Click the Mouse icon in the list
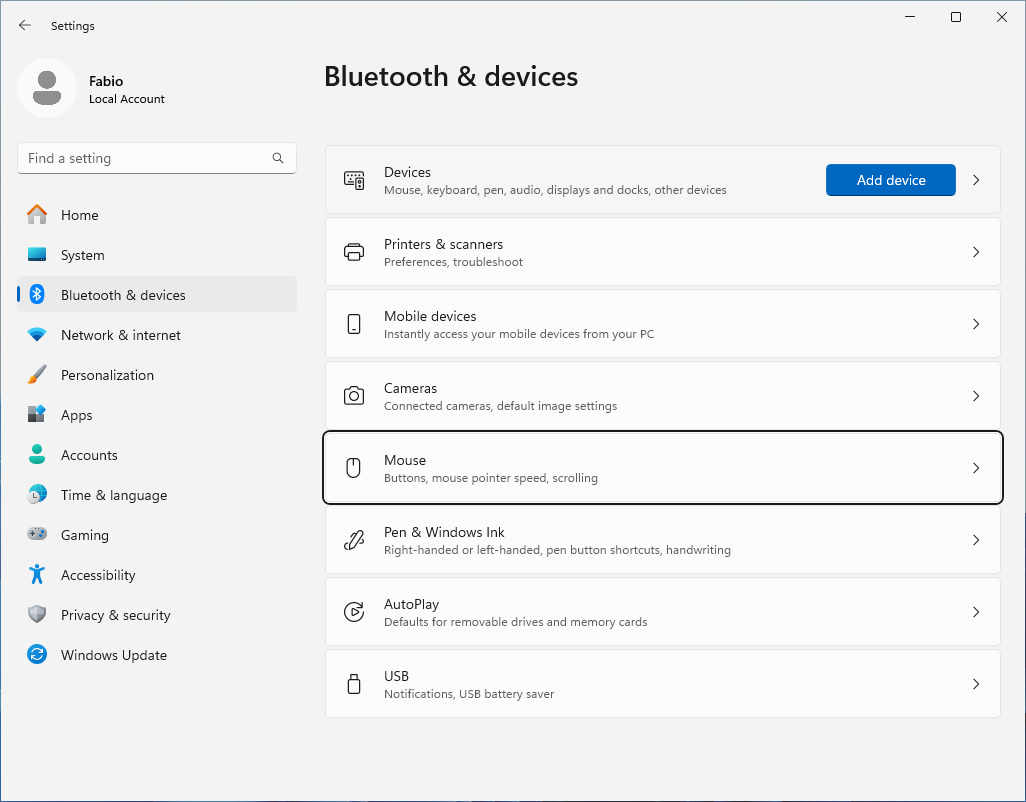Image resolution: width=1026 pixels, height=802 pixels. click(353, 468)
